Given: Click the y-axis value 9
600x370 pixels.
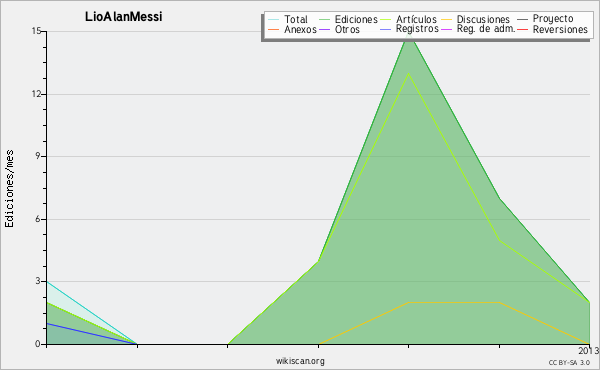Looking at the screenshot, I should [x=38, y=156].
